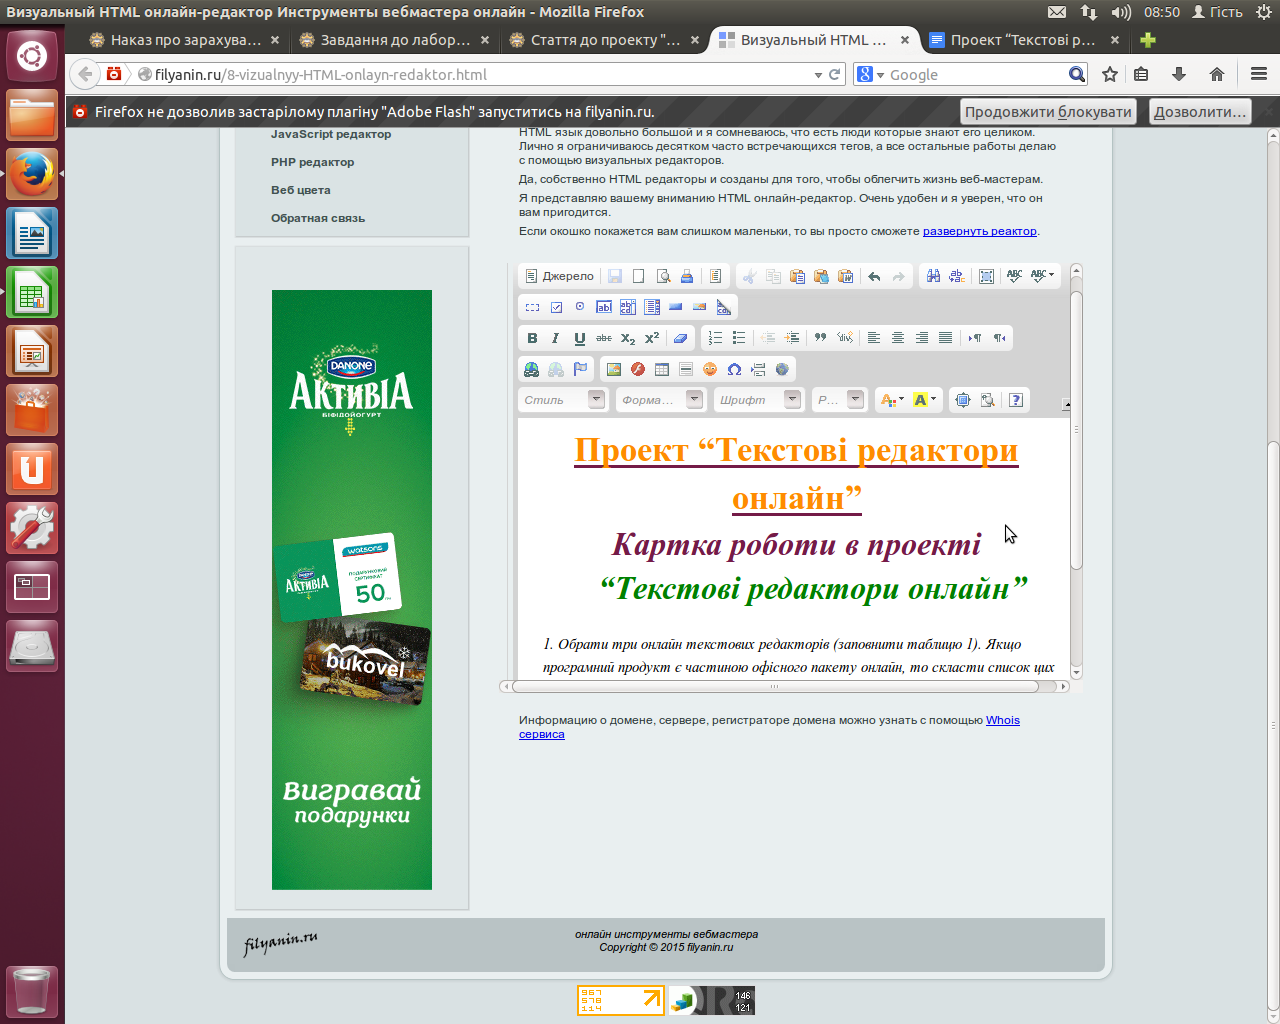Open the Шрифт font dropdown
The image size is (1280, 1024).
click(x=759, y=400)
